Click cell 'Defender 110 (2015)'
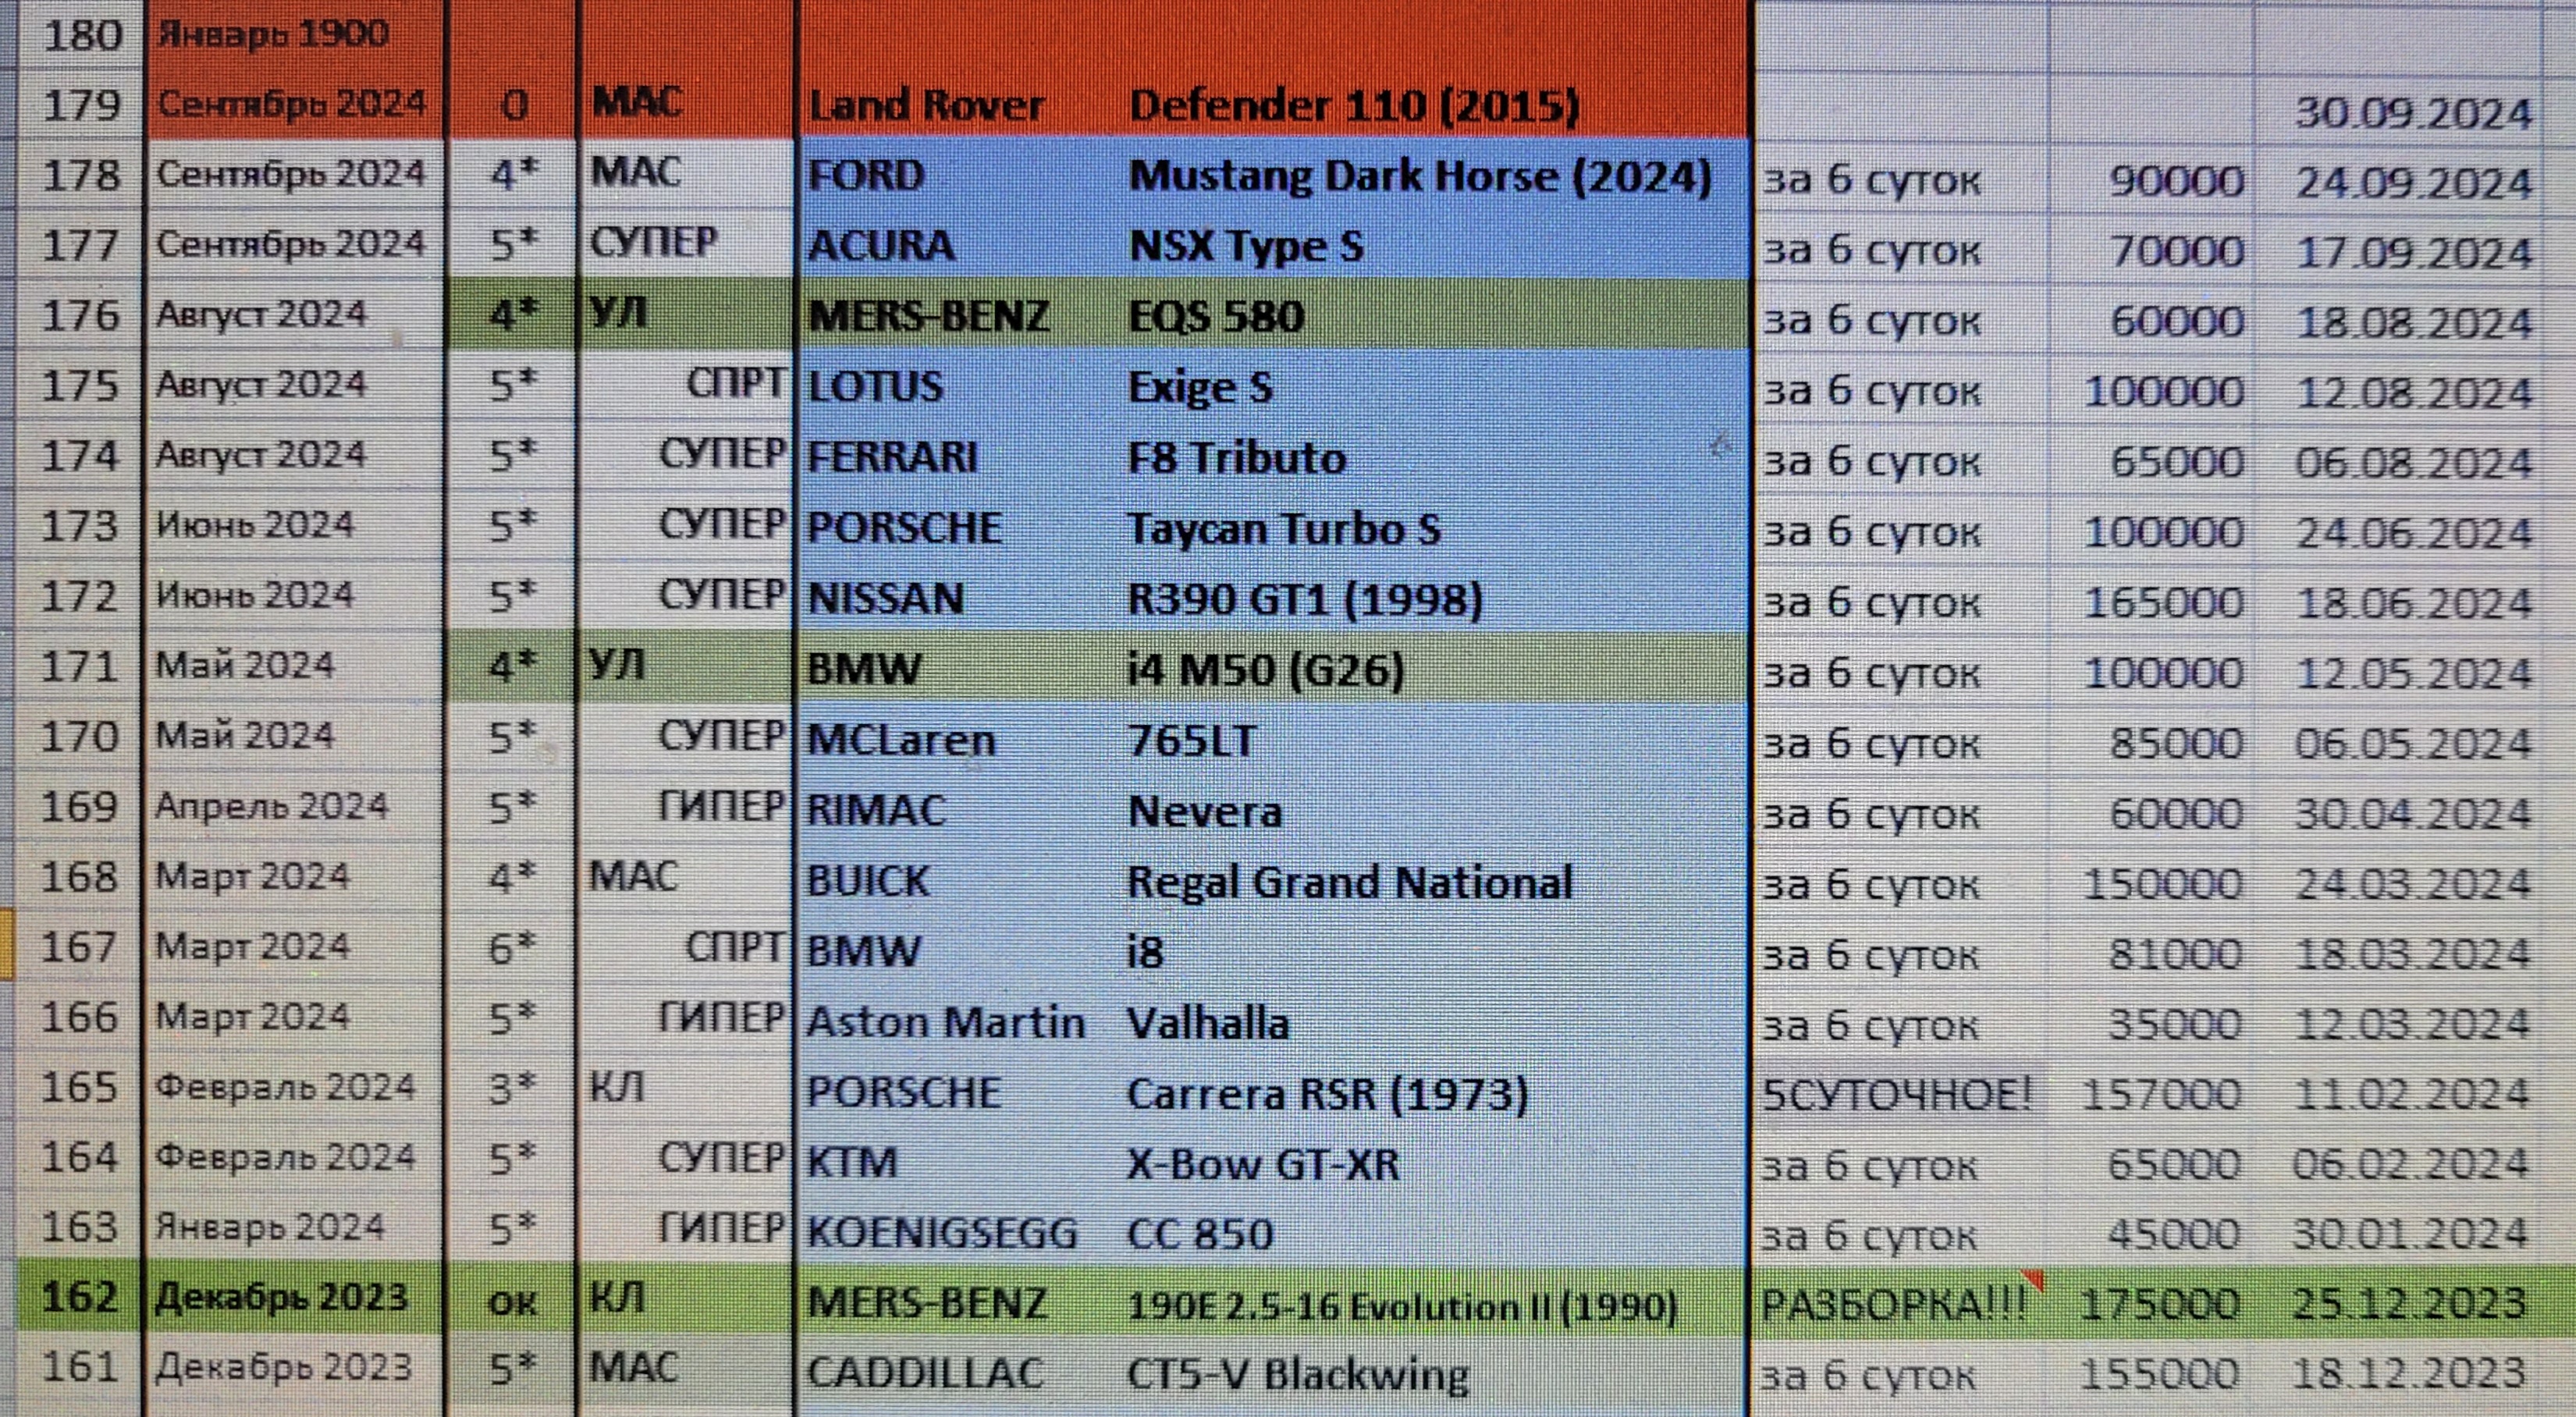This screenshot has height=1417, width=2576. click(x=1436, y=105)
